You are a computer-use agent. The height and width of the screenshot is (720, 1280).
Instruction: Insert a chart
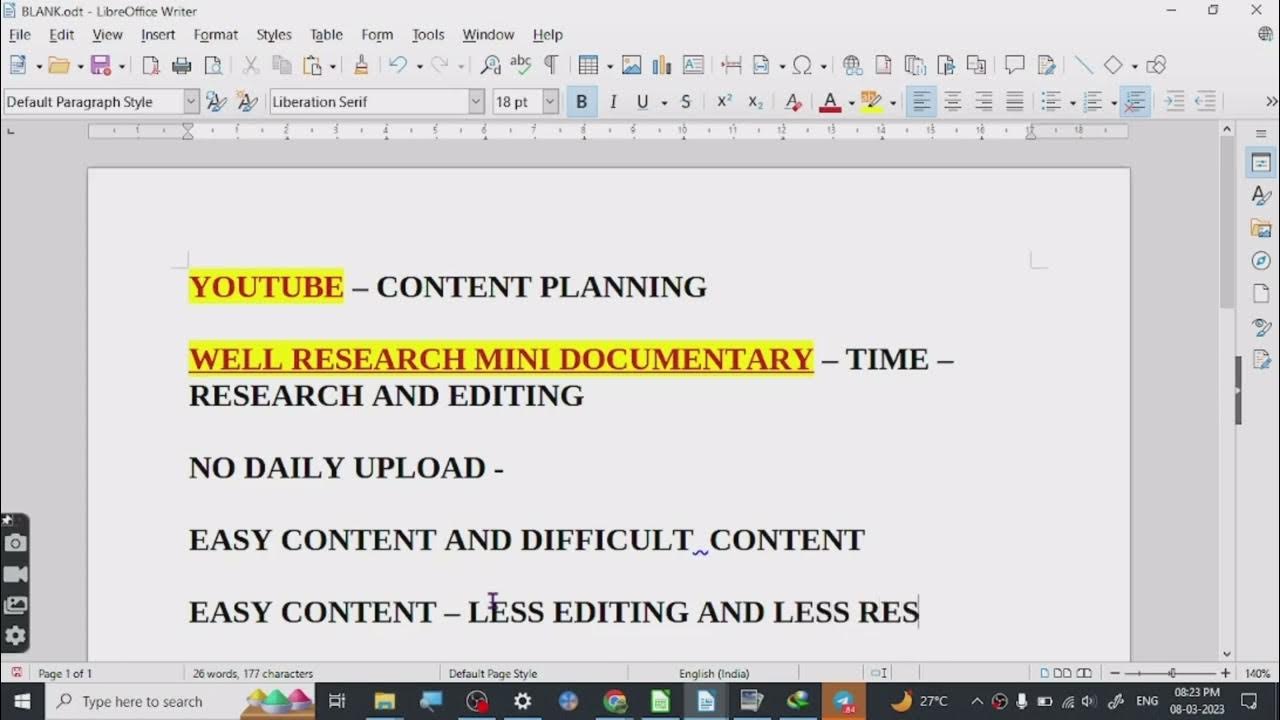coord(662,65)
